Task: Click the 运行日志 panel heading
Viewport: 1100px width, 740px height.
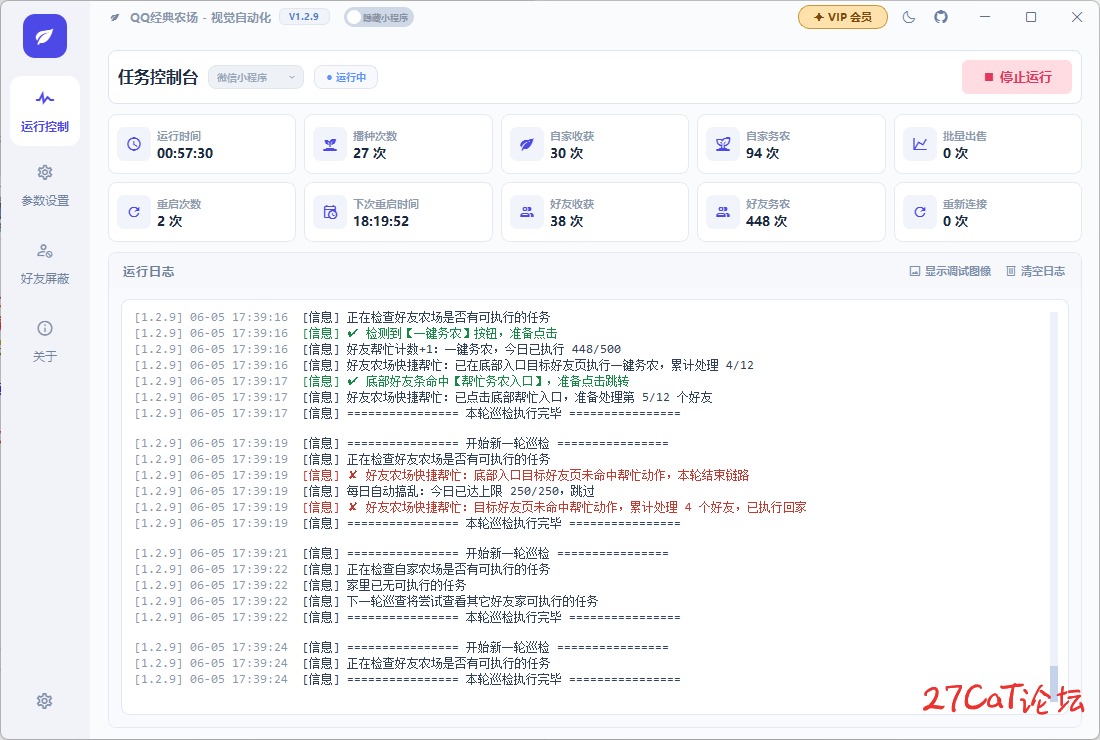Action: pos(148,271)
